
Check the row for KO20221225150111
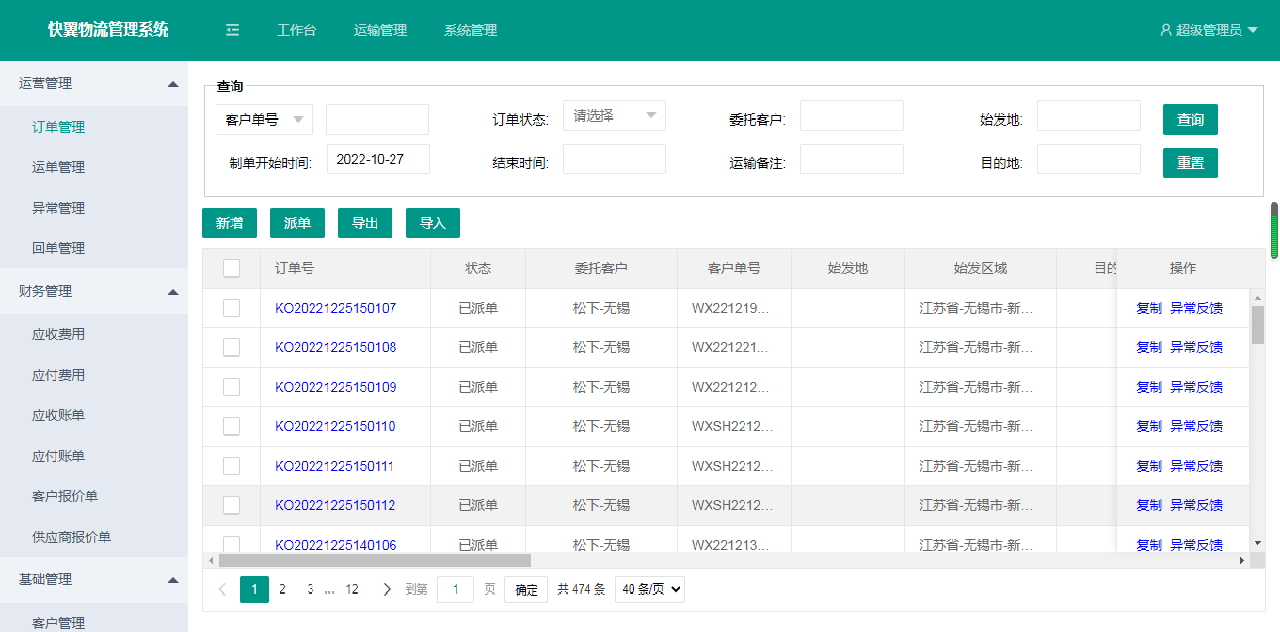(x=231, y=466)
